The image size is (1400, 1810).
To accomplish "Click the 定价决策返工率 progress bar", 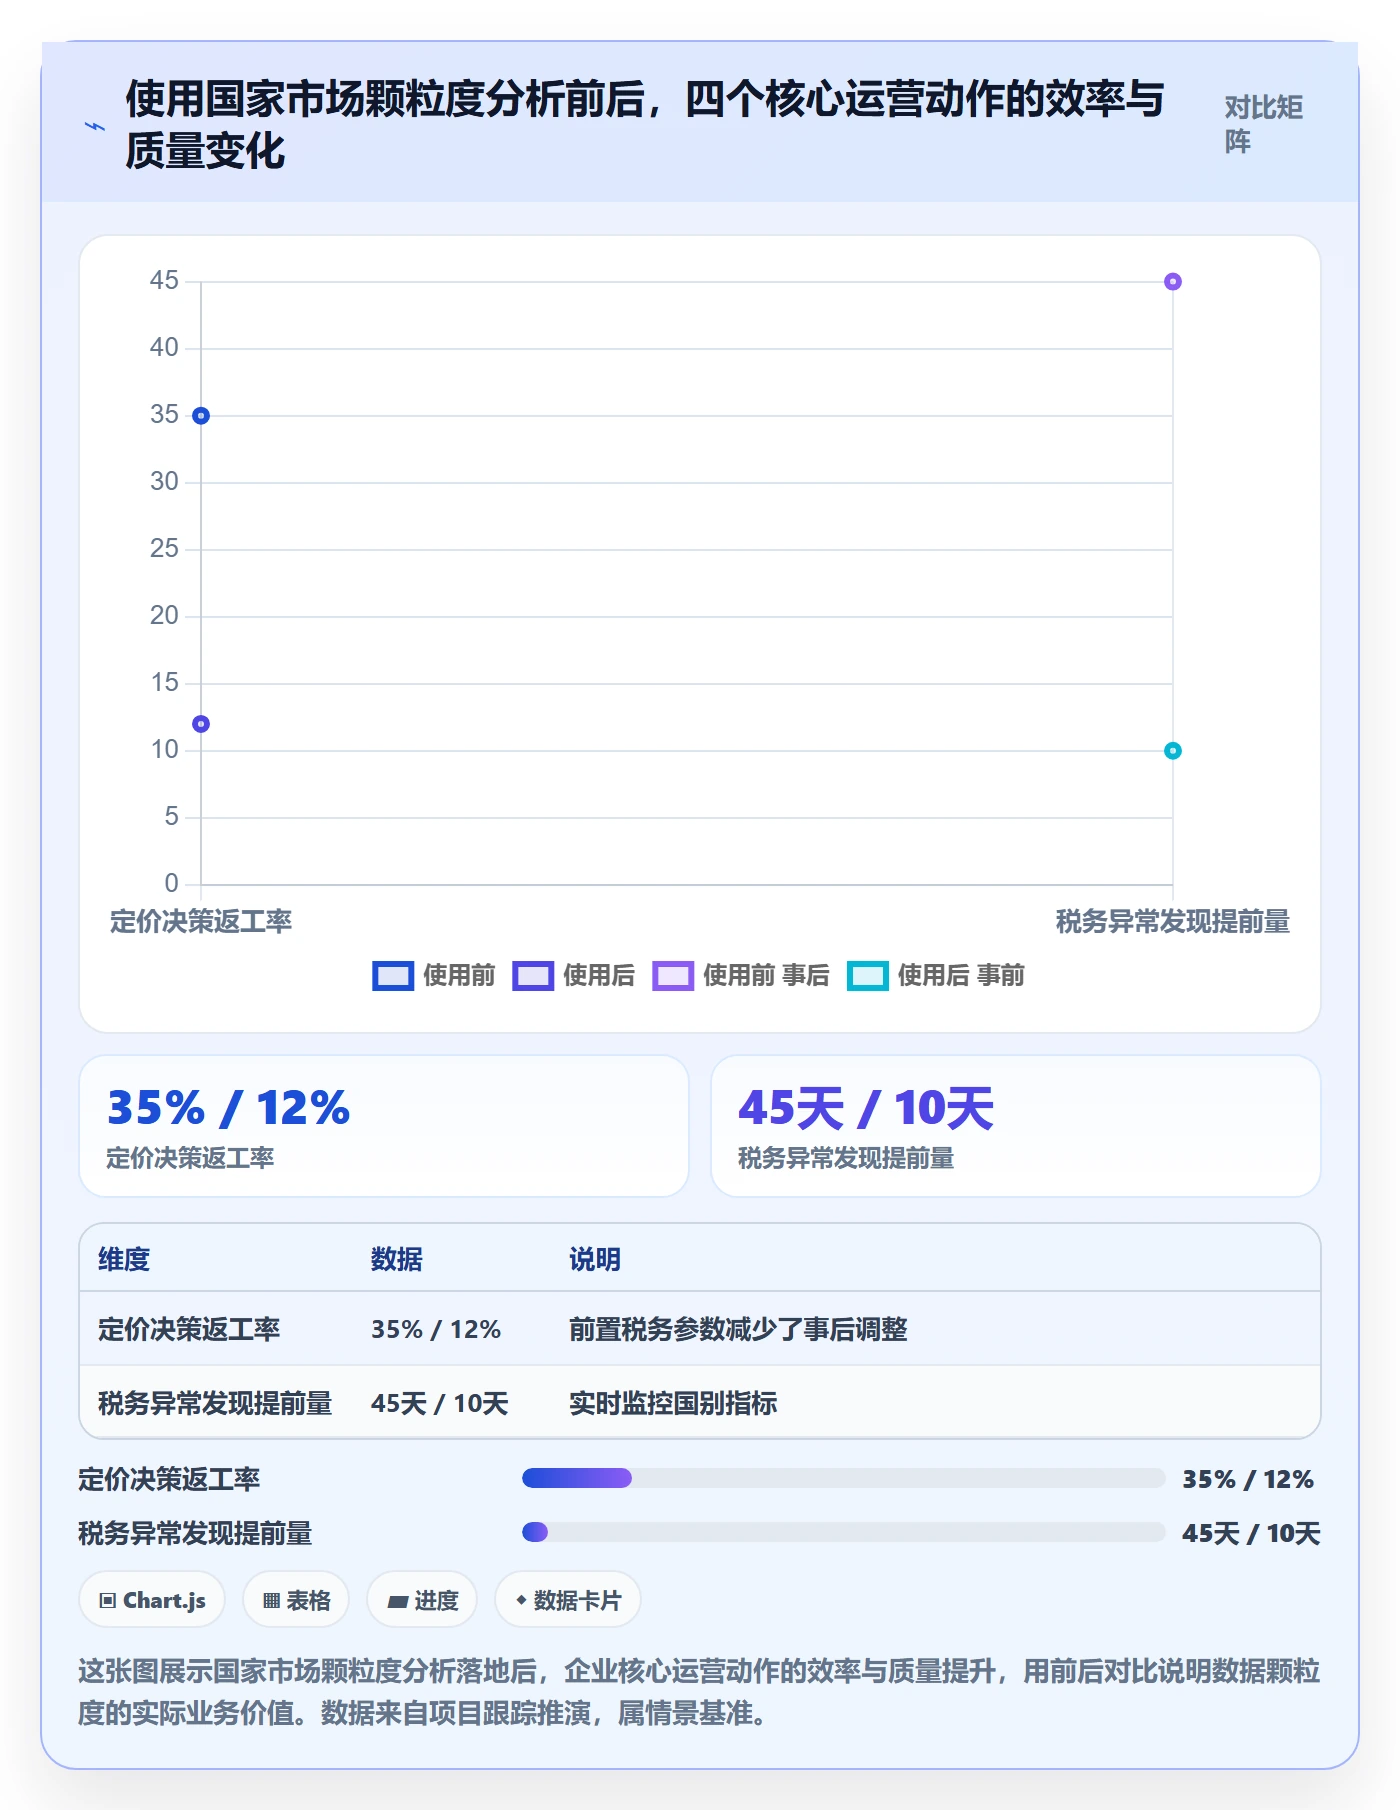I will [x=843, y=1478].
